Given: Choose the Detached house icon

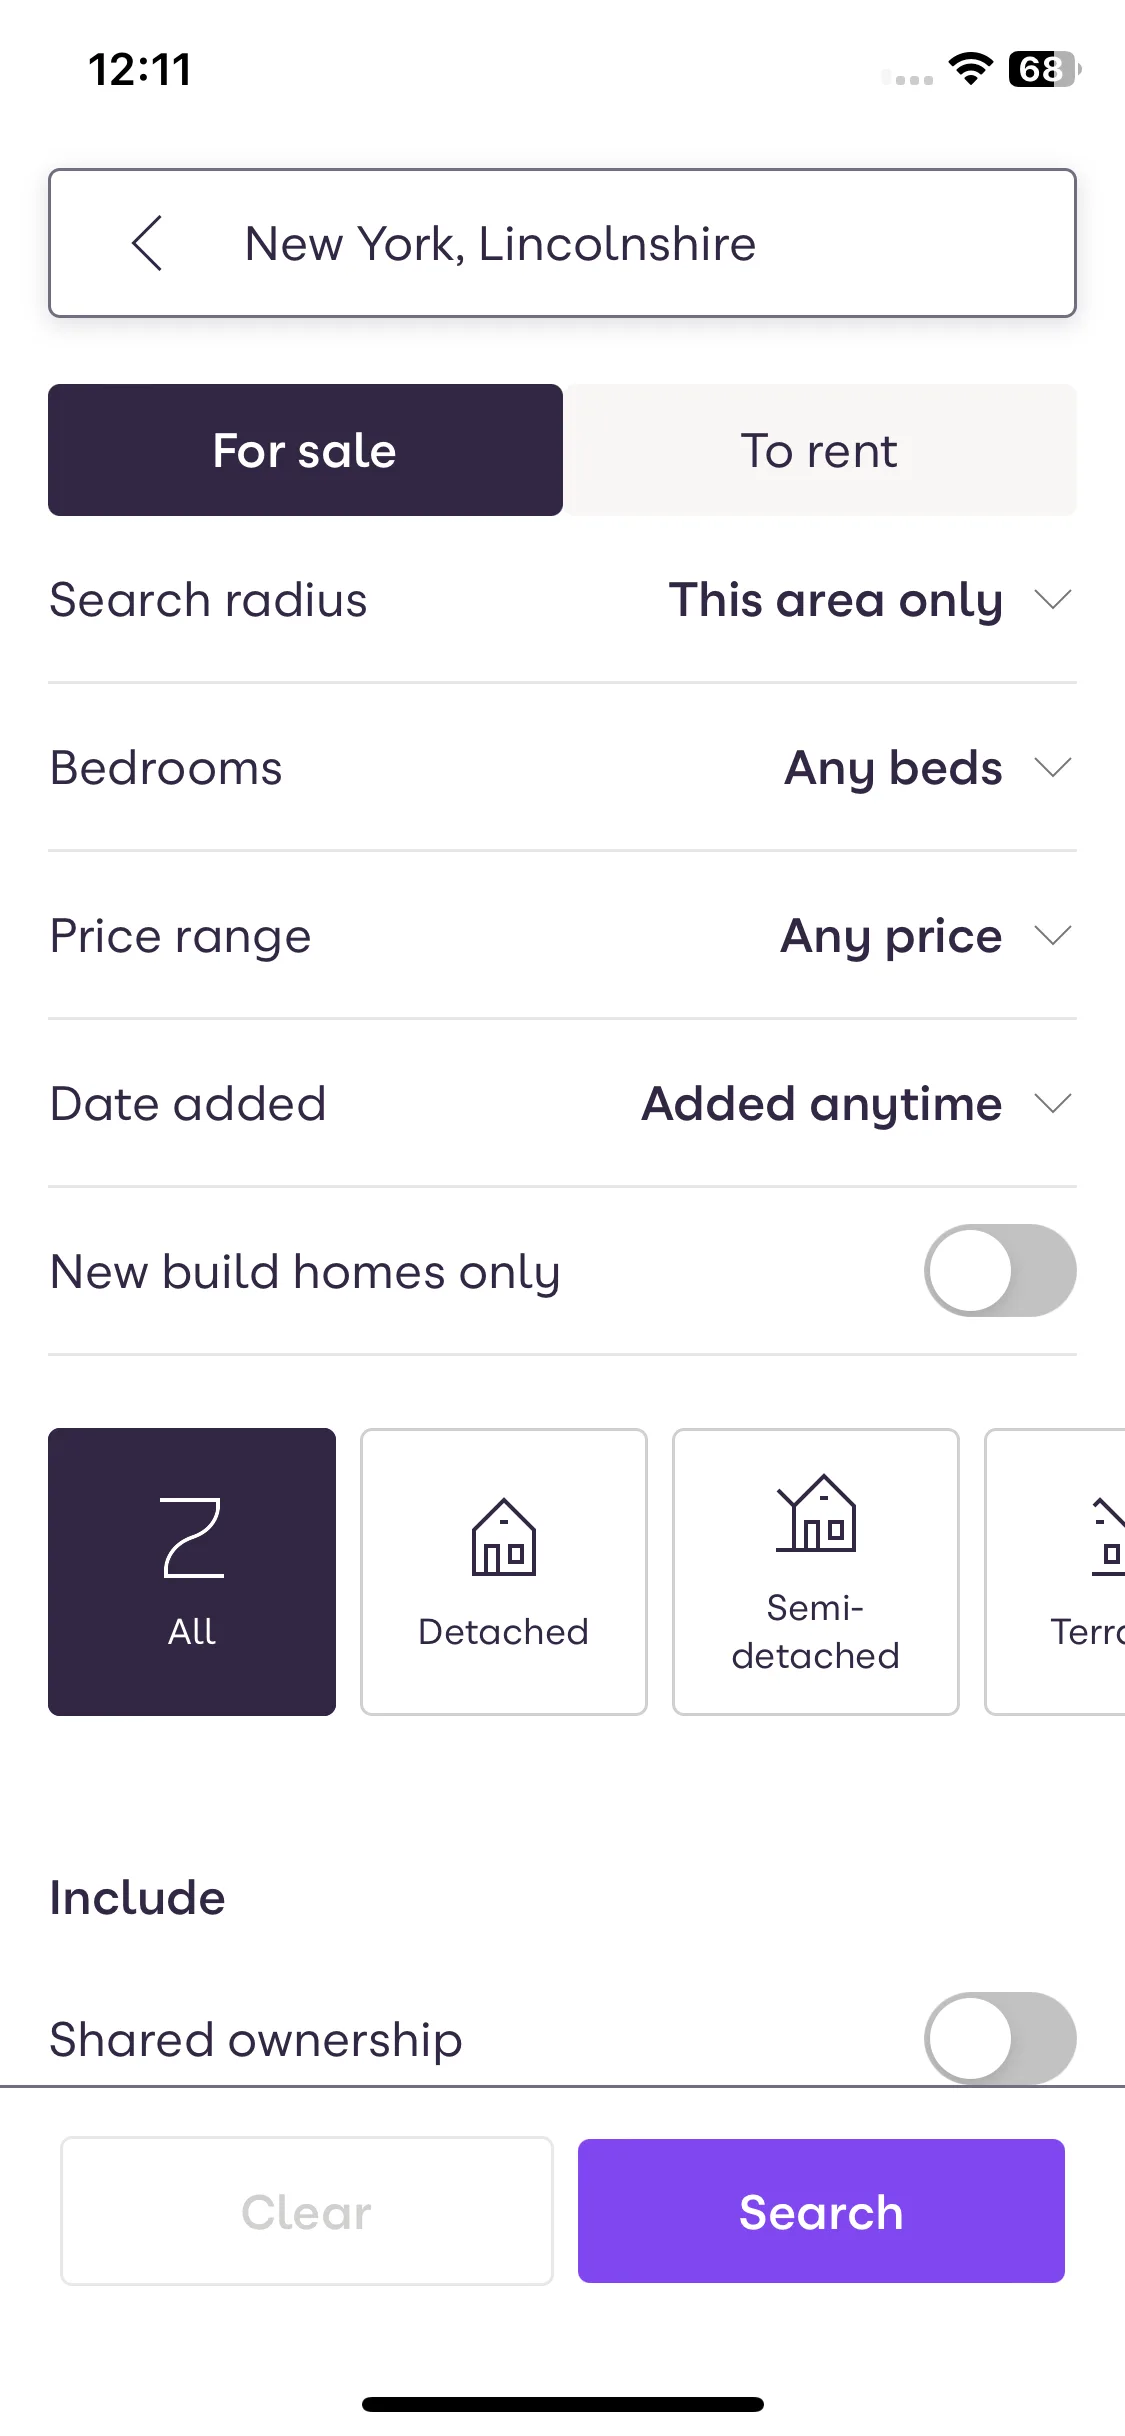Looking at the screenshot, I should (504, 1537).
